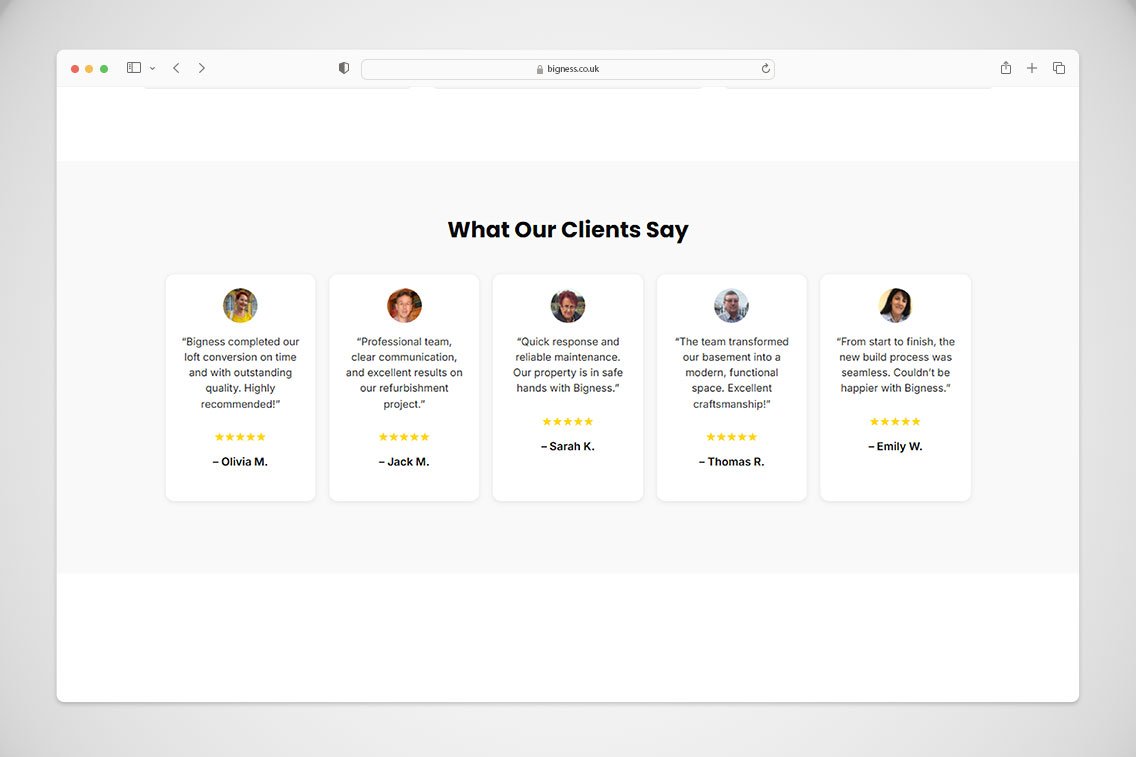Click the bigness.co.uk address bar
1136x757 pixels.
[x=567, y=69]
